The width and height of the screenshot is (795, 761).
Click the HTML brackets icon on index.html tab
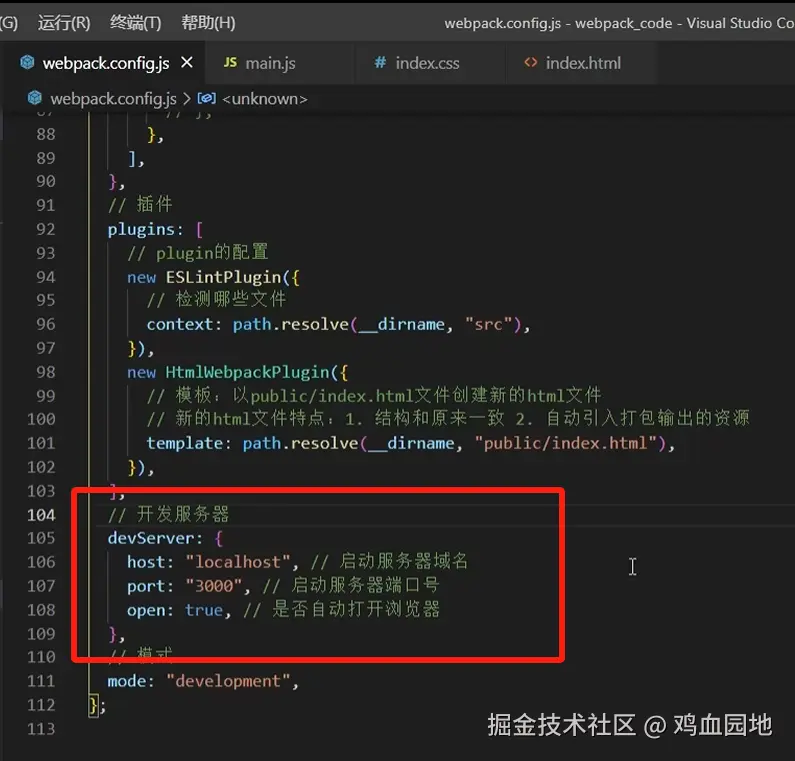[x=530, y=62]
